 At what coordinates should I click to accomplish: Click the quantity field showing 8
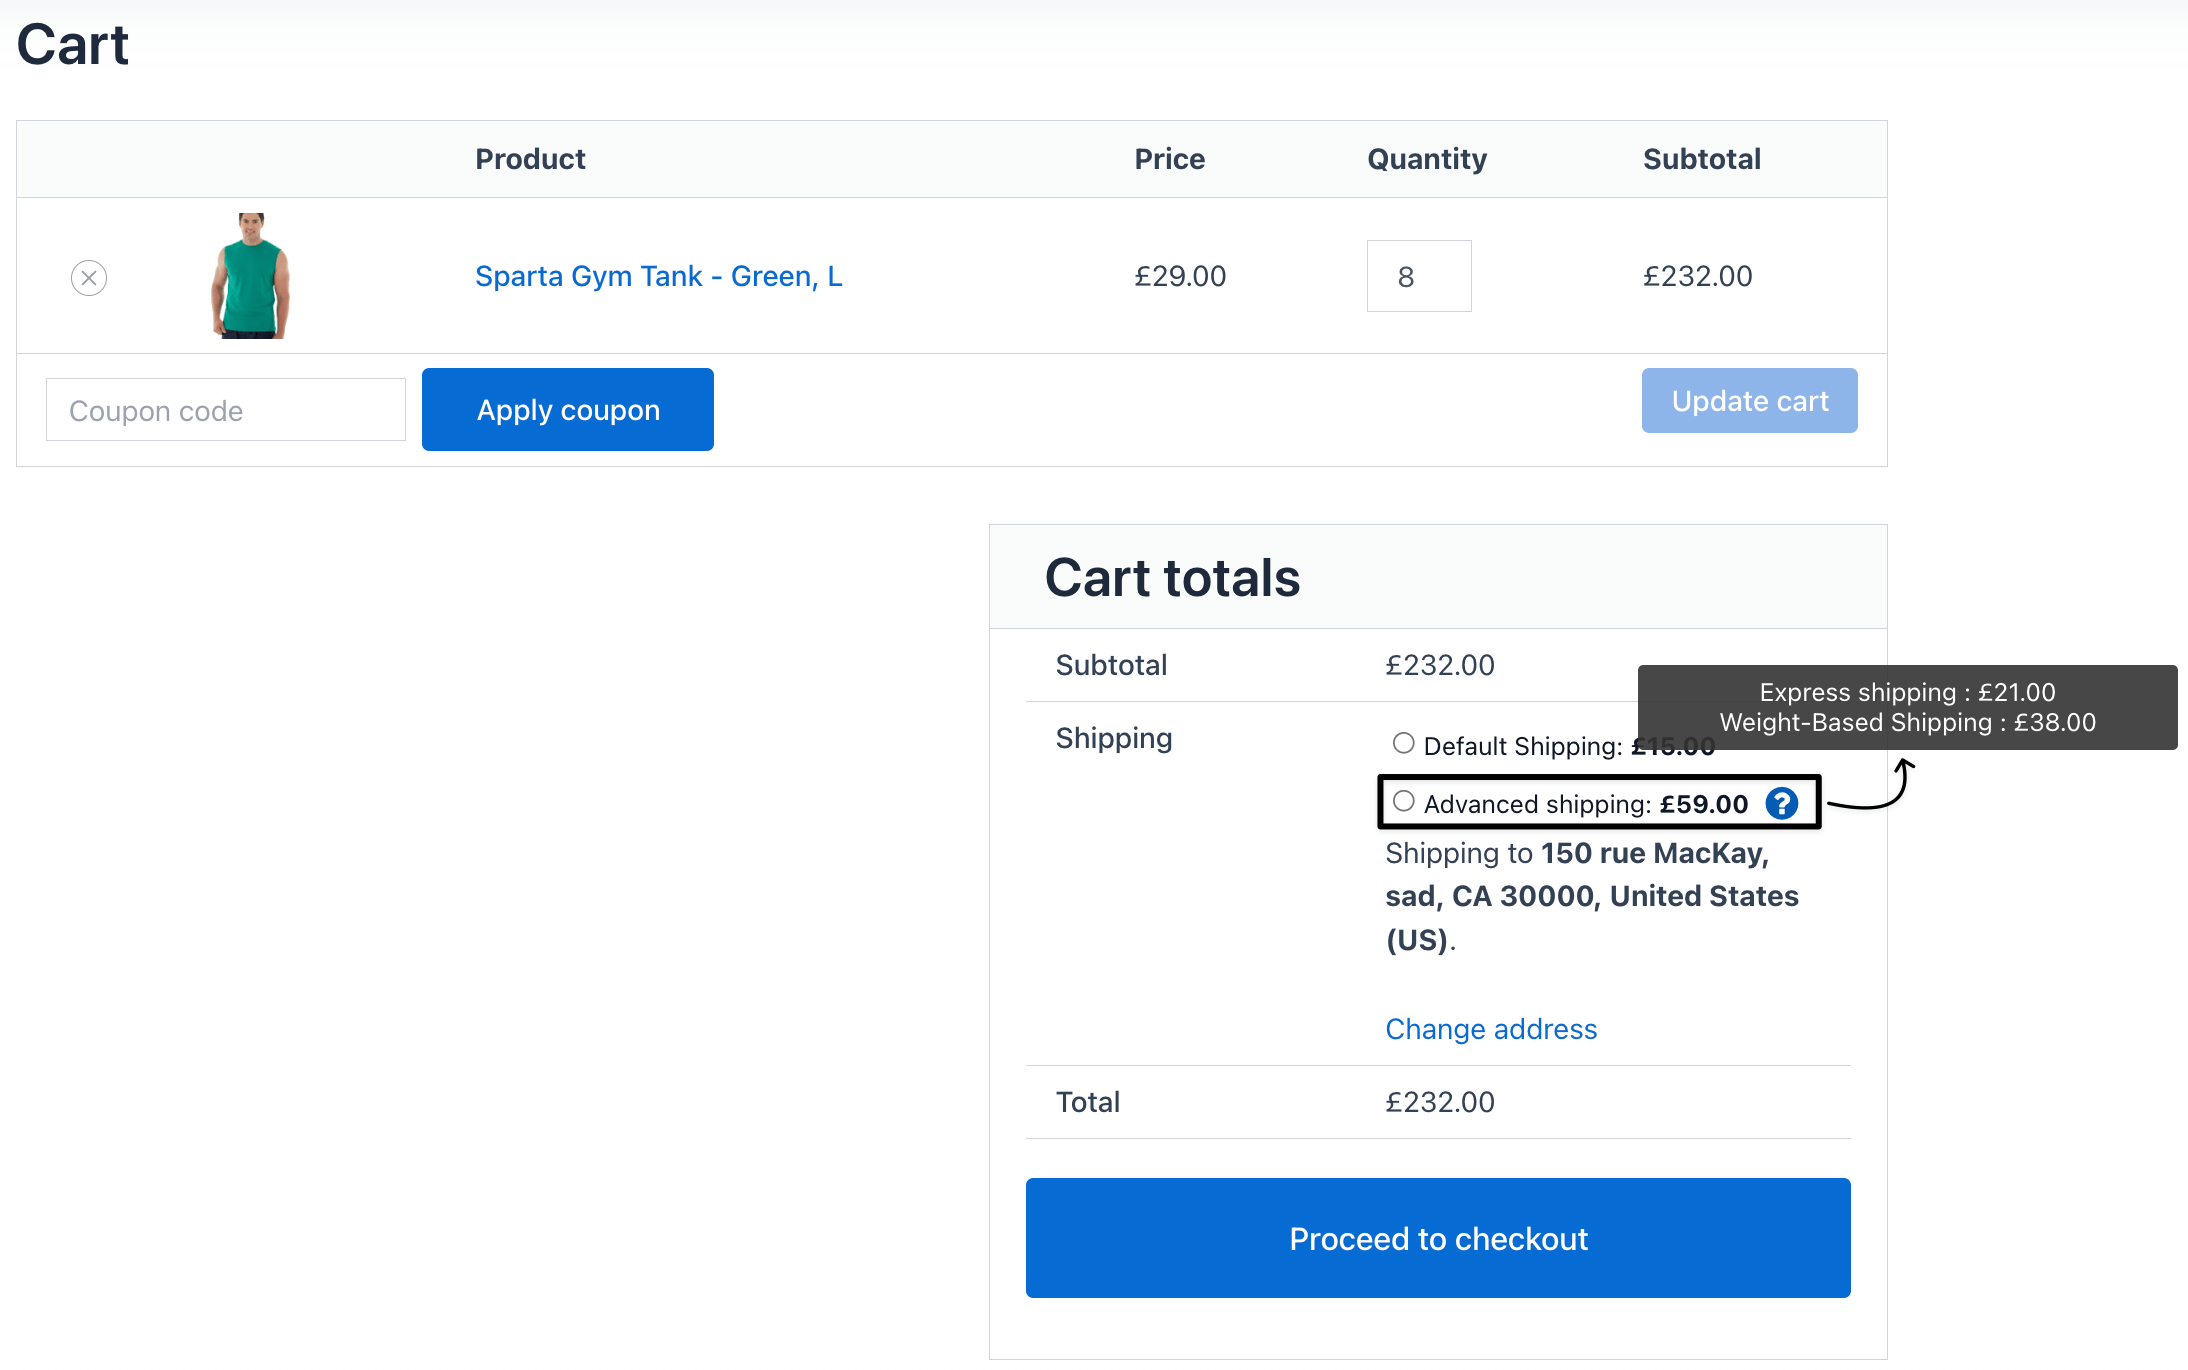[1418, 276]
